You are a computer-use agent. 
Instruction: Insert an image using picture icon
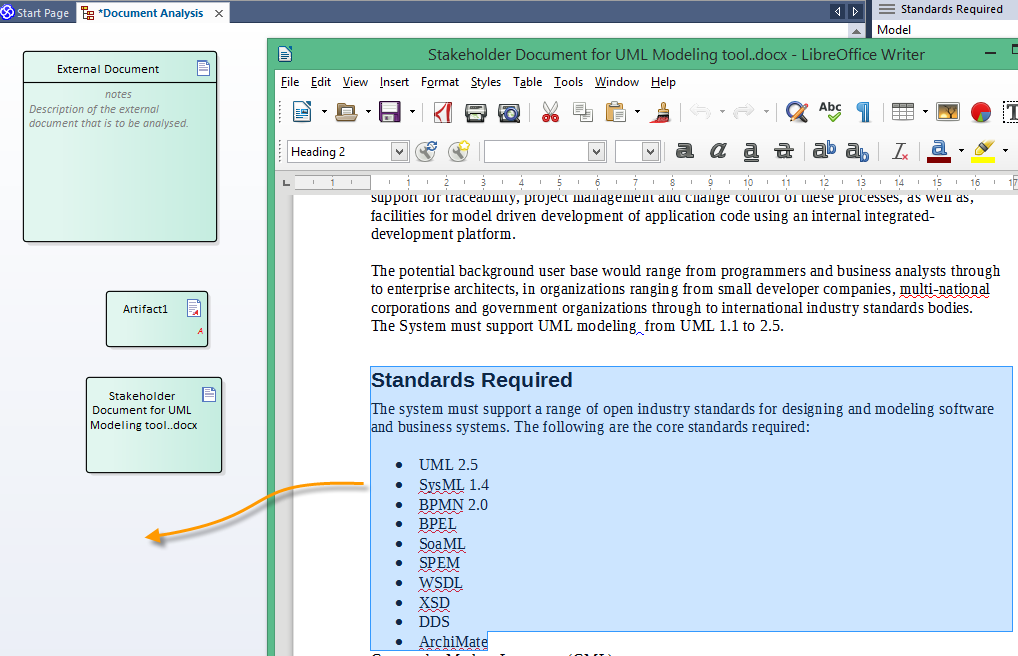[x=948, y=112]
